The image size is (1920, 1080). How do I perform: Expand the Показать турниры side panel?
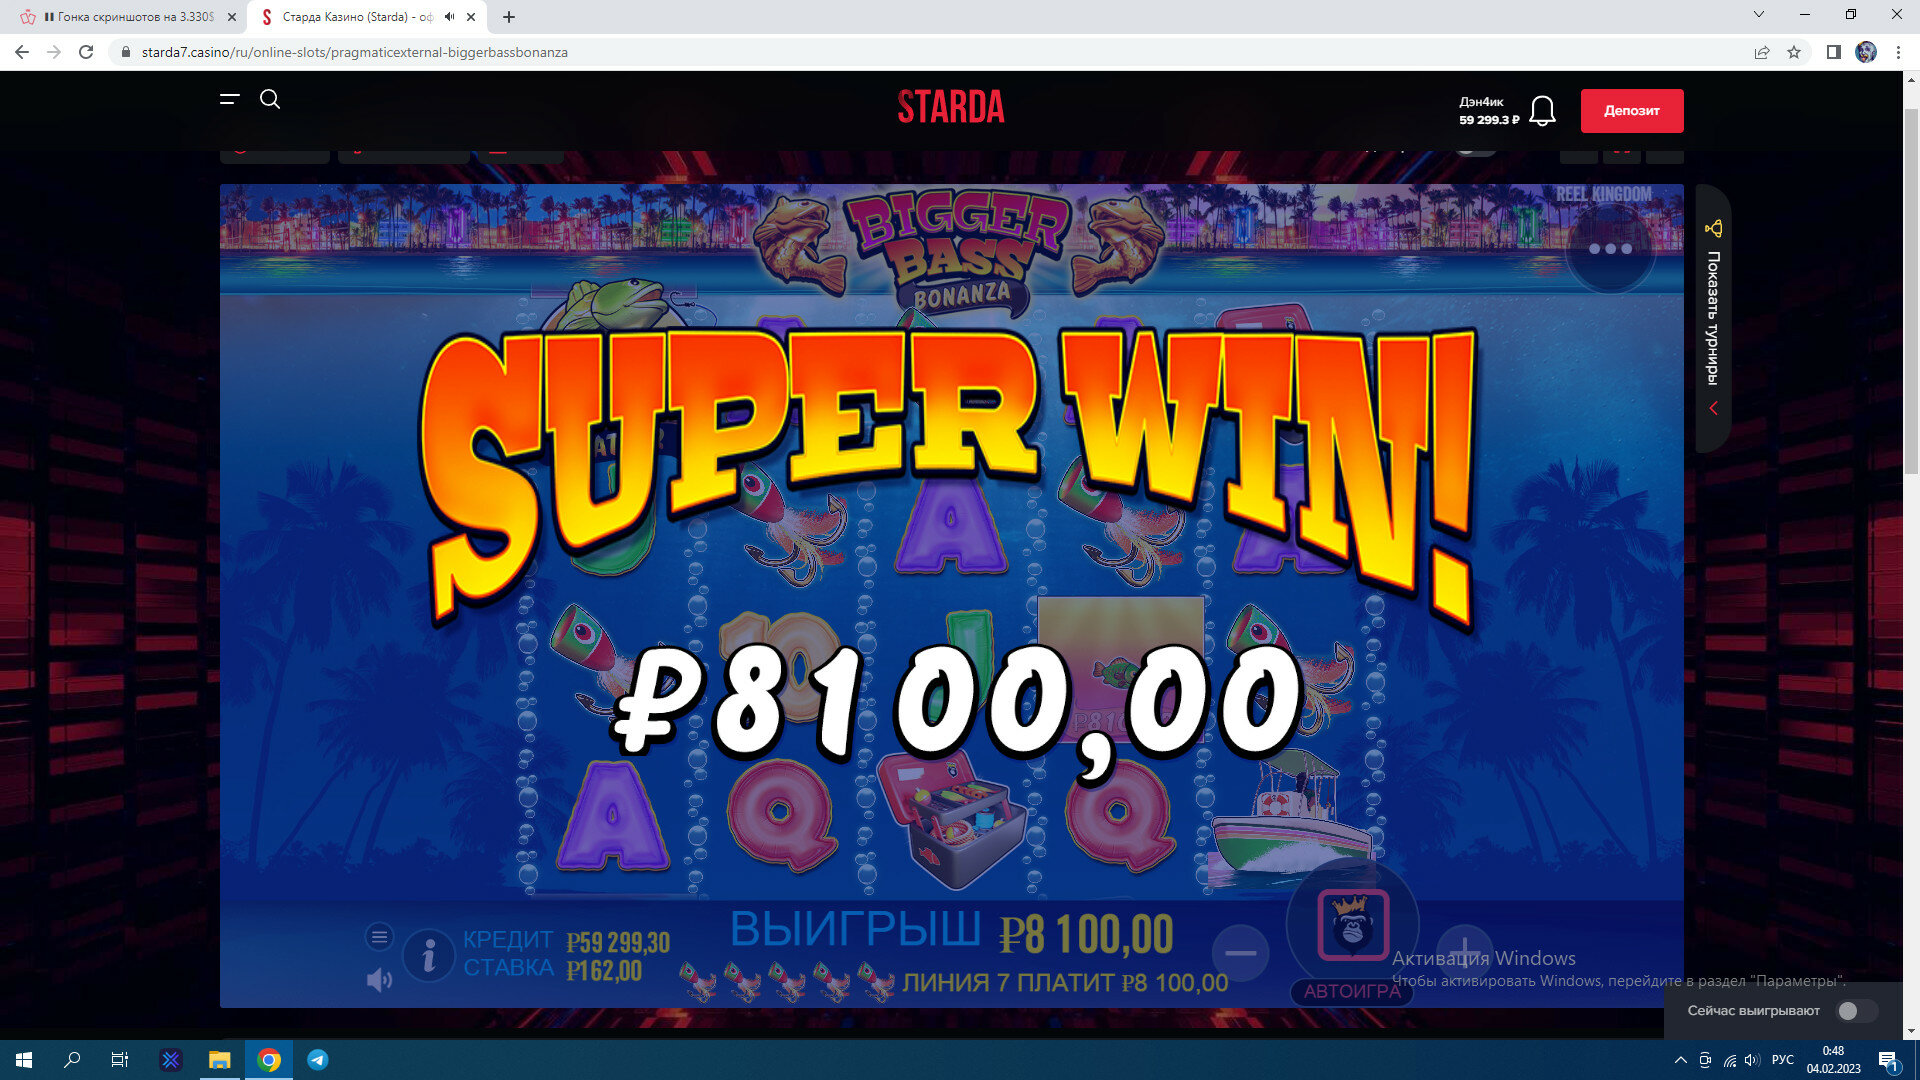click(x=1713, y=318)
